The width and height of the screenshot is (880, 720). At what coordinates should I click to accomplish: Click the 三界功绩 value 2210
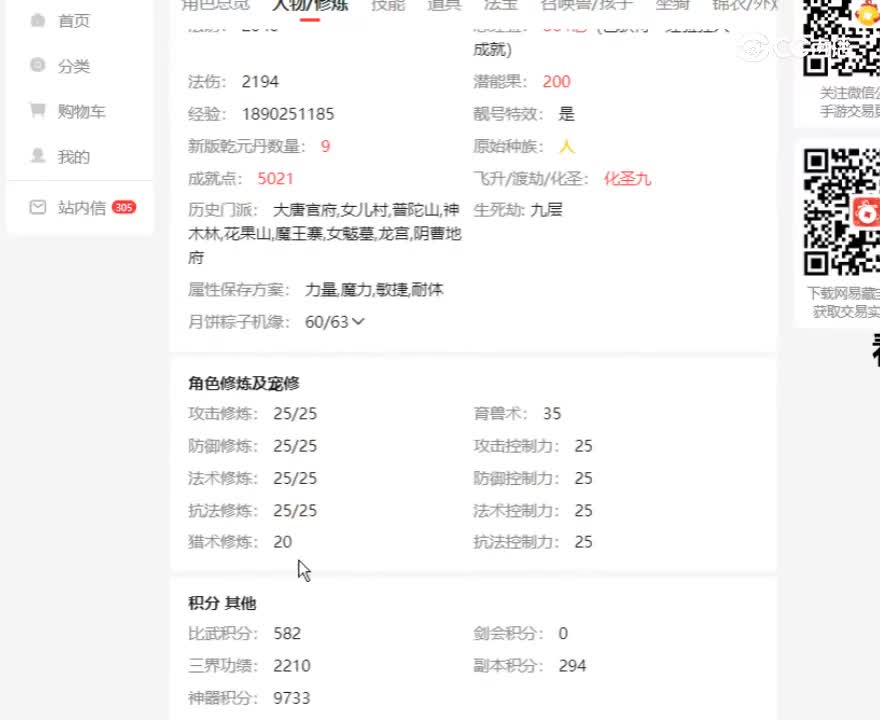(292, 666)
